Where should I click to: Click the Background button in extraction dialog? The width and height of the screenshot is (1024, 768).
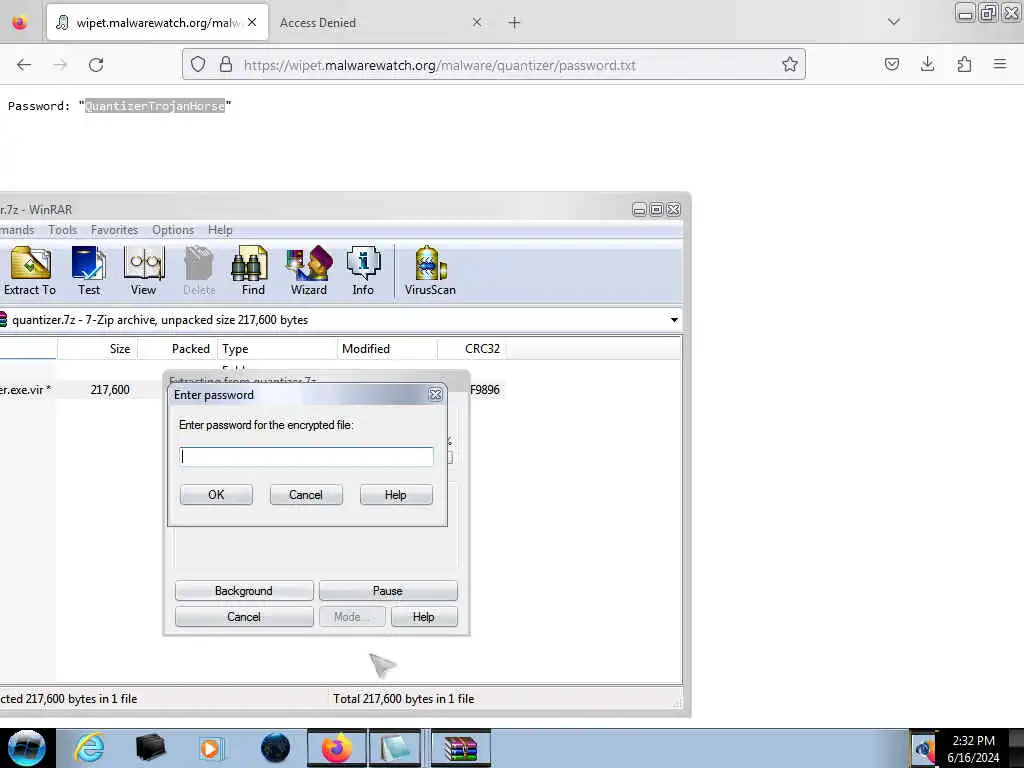[244, 591]
